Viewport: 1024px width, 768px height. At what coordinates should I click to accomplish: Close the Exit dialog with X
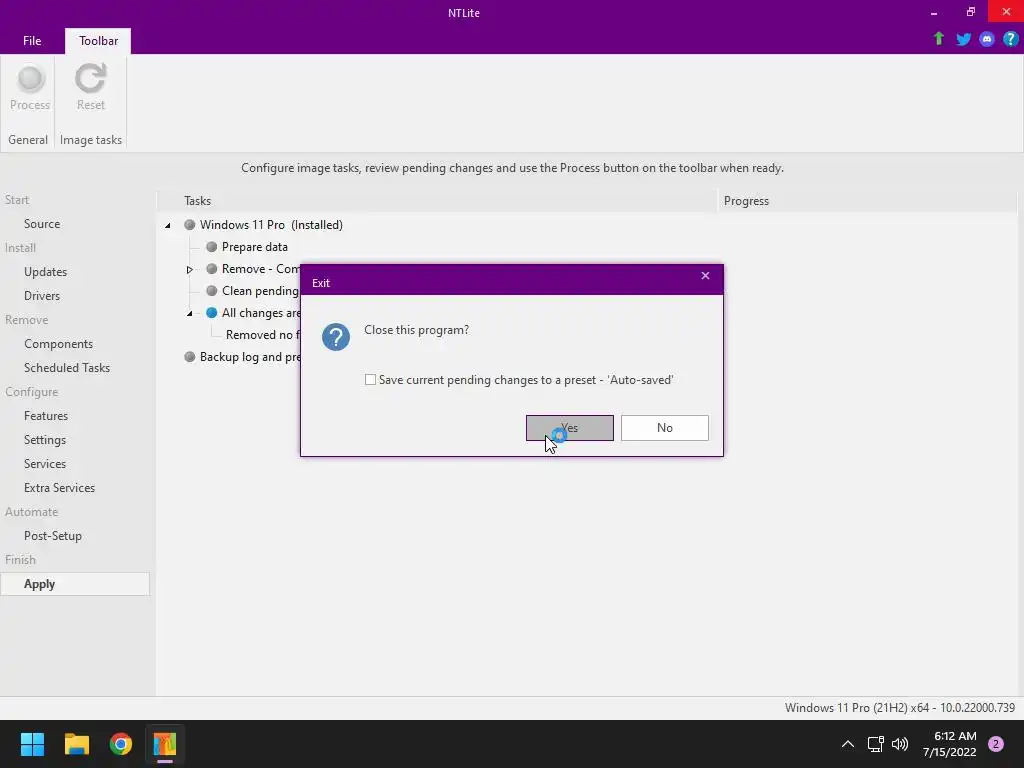pos(705,276)
